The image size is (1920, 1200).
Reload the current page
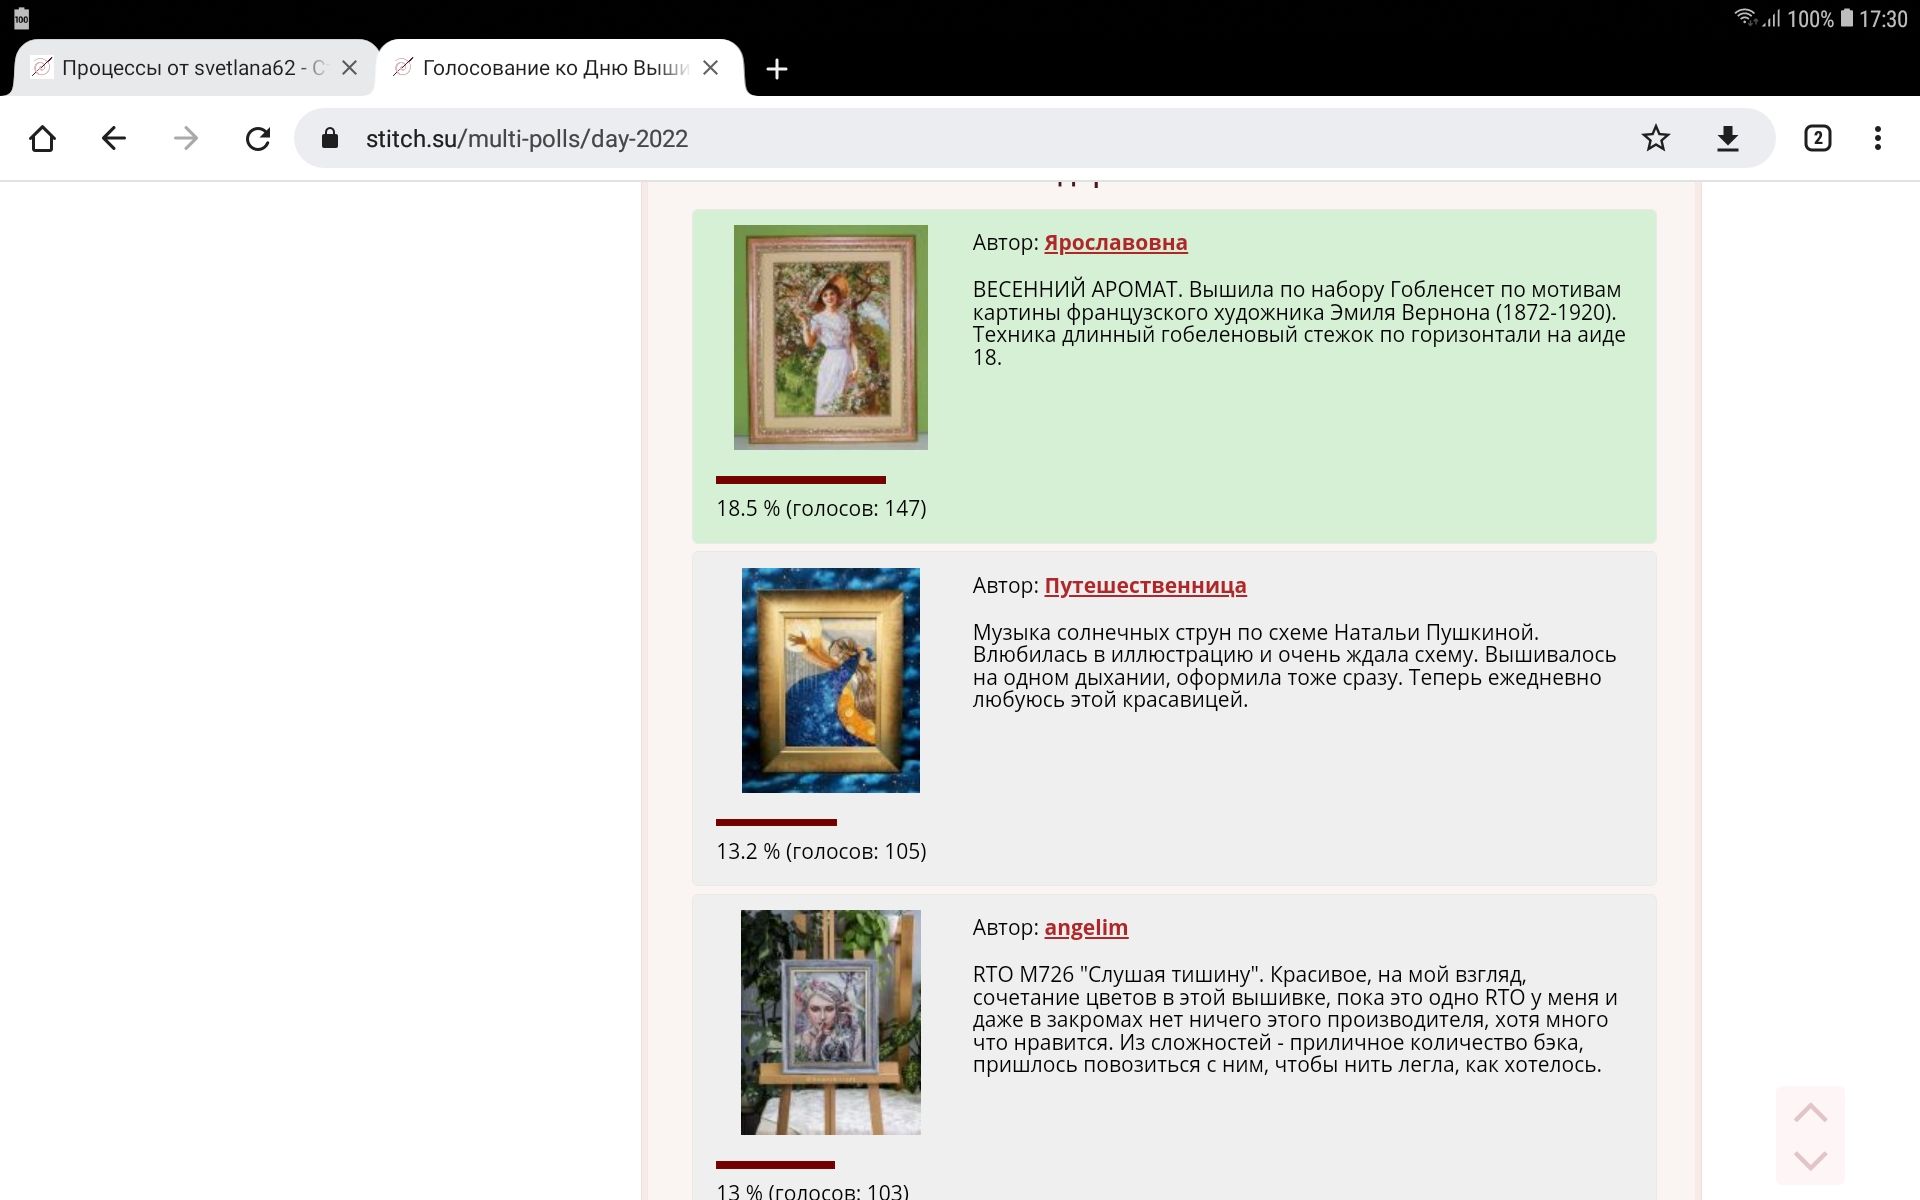pyautogui.click(x=258, y=138)
